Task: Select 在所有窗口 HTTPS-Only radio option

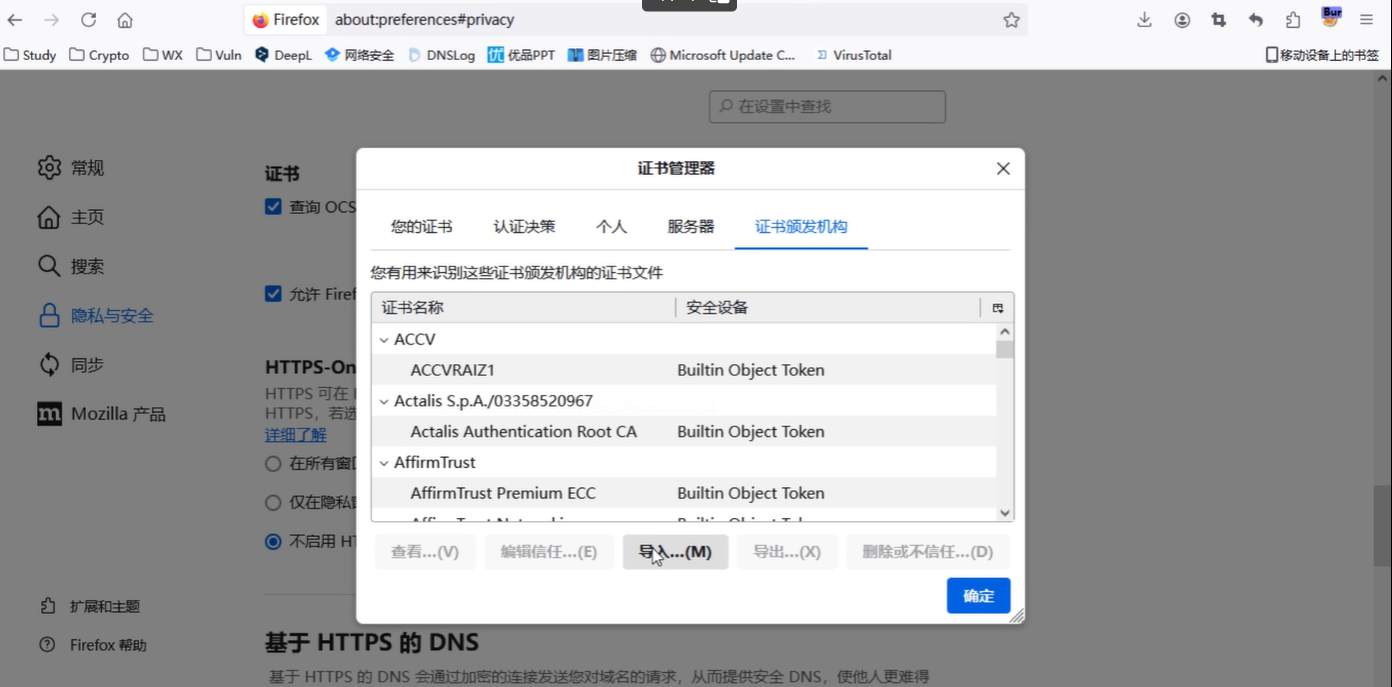Action: 273,464
